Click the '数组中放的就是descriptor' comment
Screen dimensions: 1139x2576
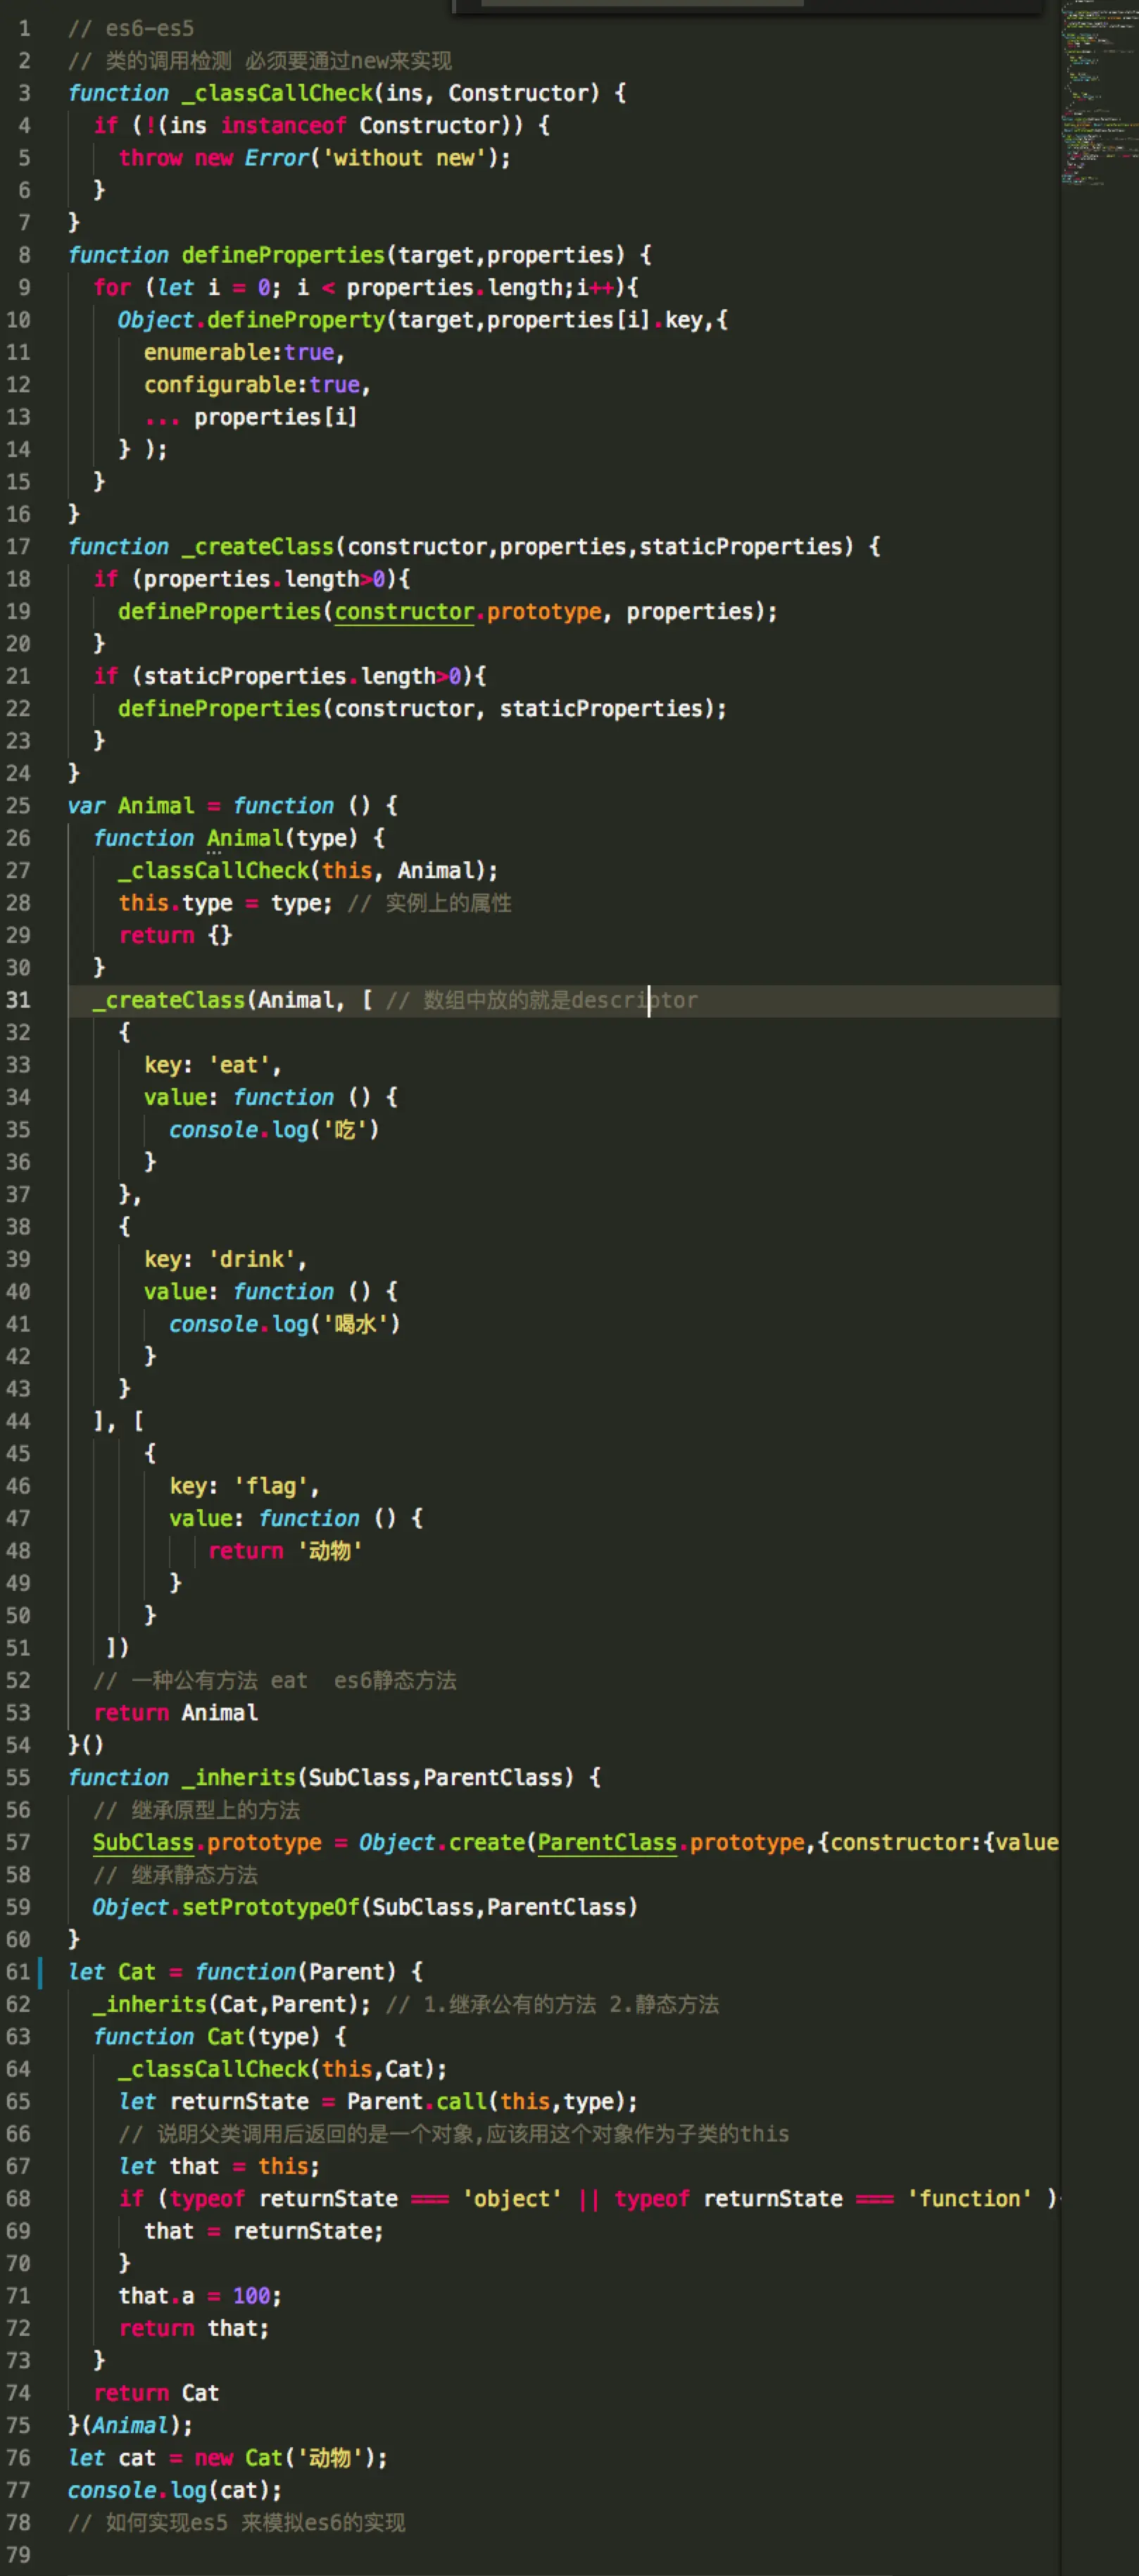[560, 1000]
